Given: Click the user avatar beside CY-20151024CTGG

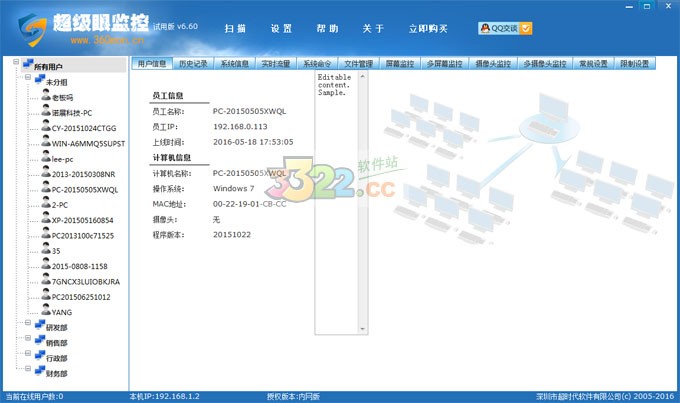Looking at the screenshot, I should (46, 126).
